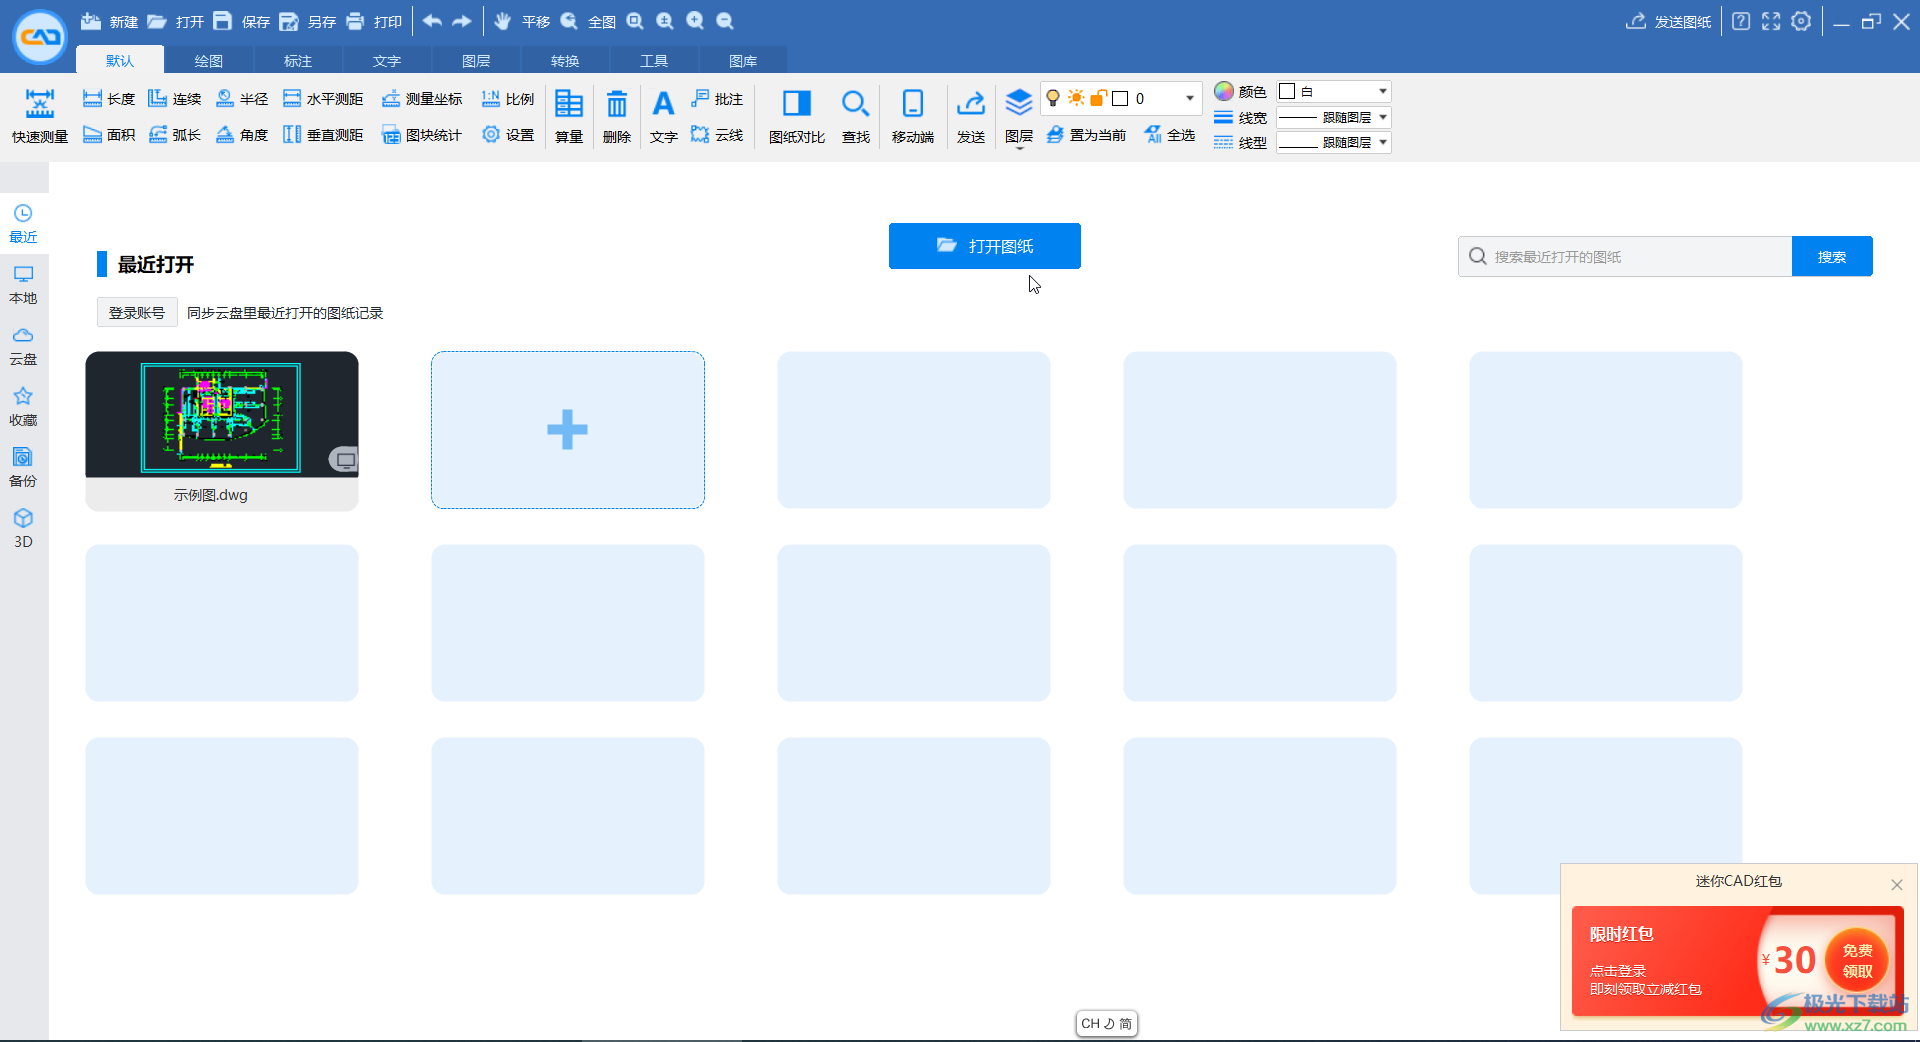The image size is (1920, 1042).
Task: Select the 长度 length measure tool
Action: [108, 99]
